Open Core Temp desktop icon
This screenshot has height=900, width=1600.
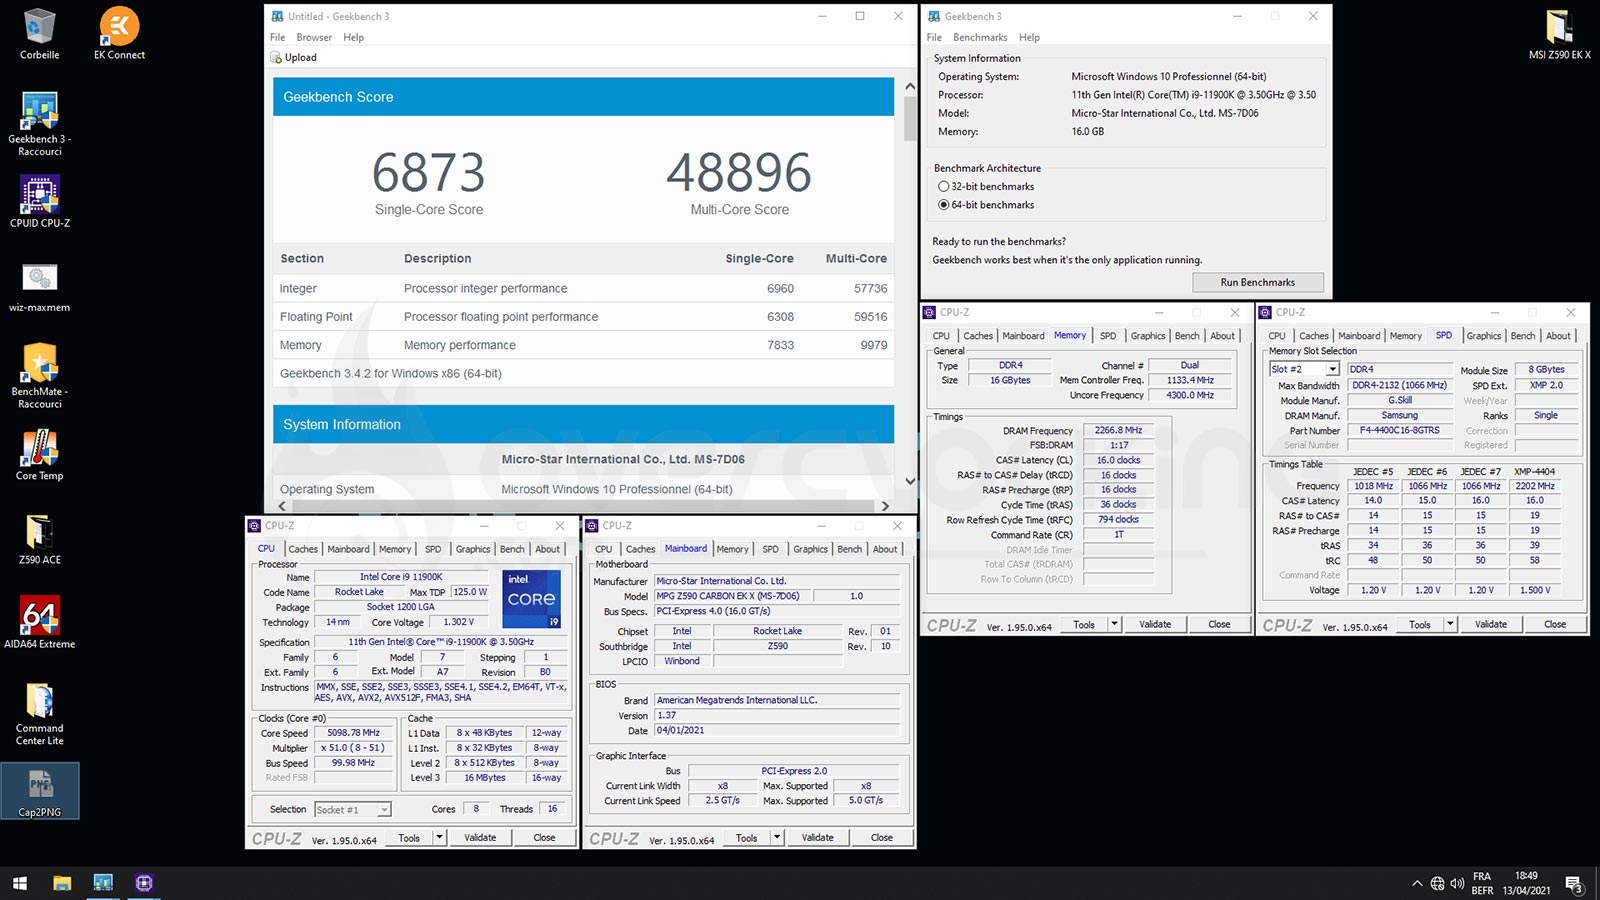[x=40, y=455]
